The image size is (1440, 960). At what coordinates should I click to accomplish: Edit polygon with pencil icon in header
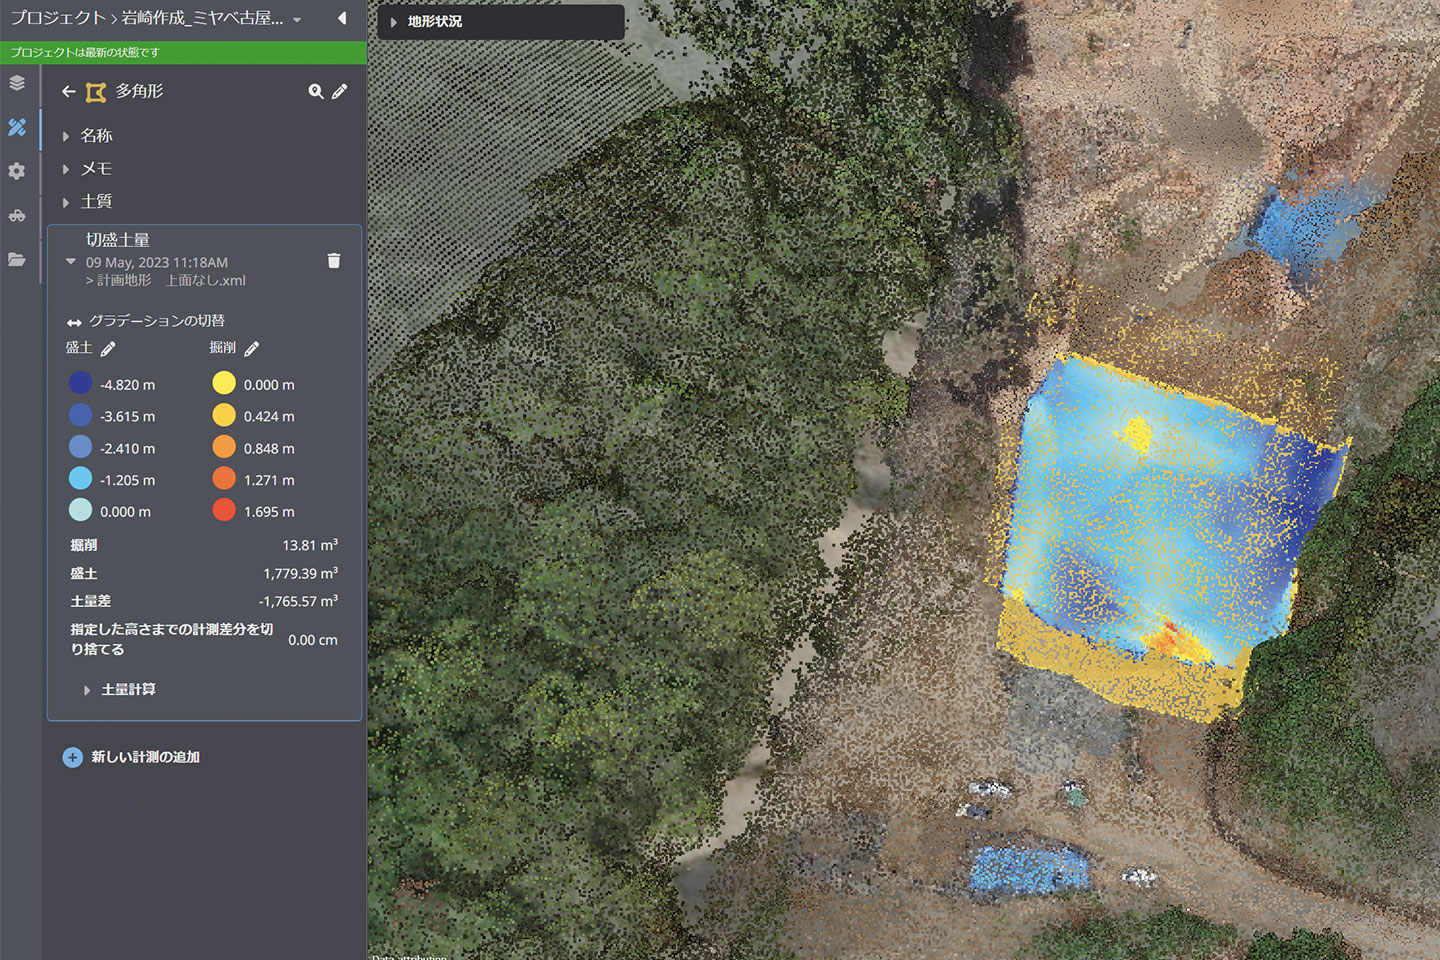[340, 92]
